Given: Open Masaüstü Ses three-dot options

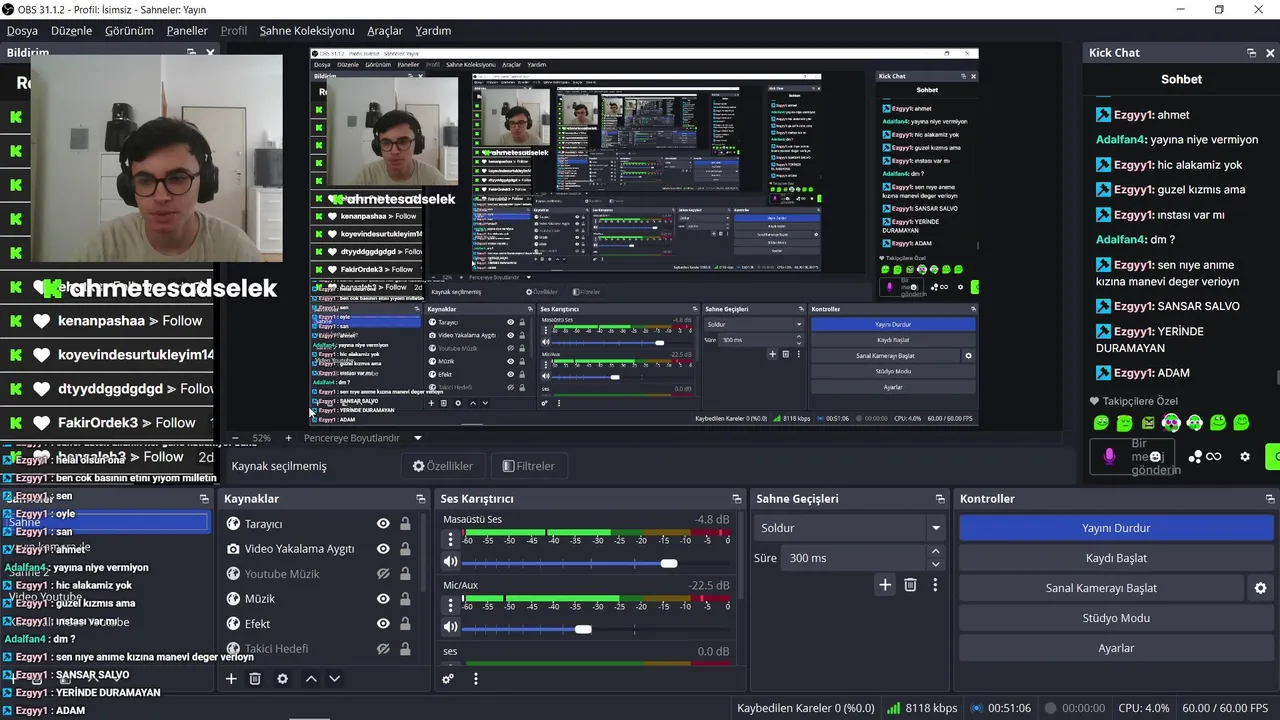Looking at the screenshot, I should point(451,540).
